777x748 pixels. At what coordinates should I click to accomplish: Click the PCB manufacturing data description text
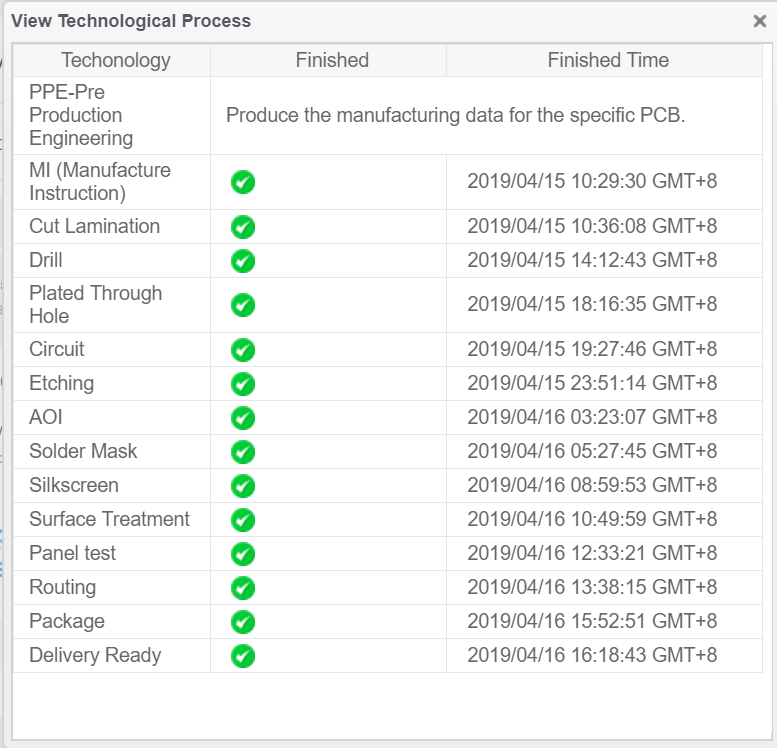(x=455, y=115)
